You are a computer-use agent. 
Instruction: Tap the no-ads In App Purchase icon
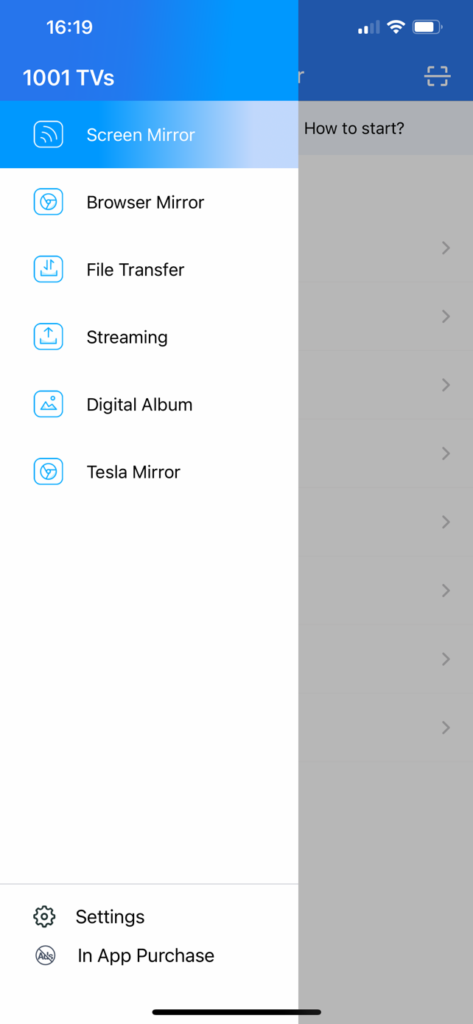[45, 955]
